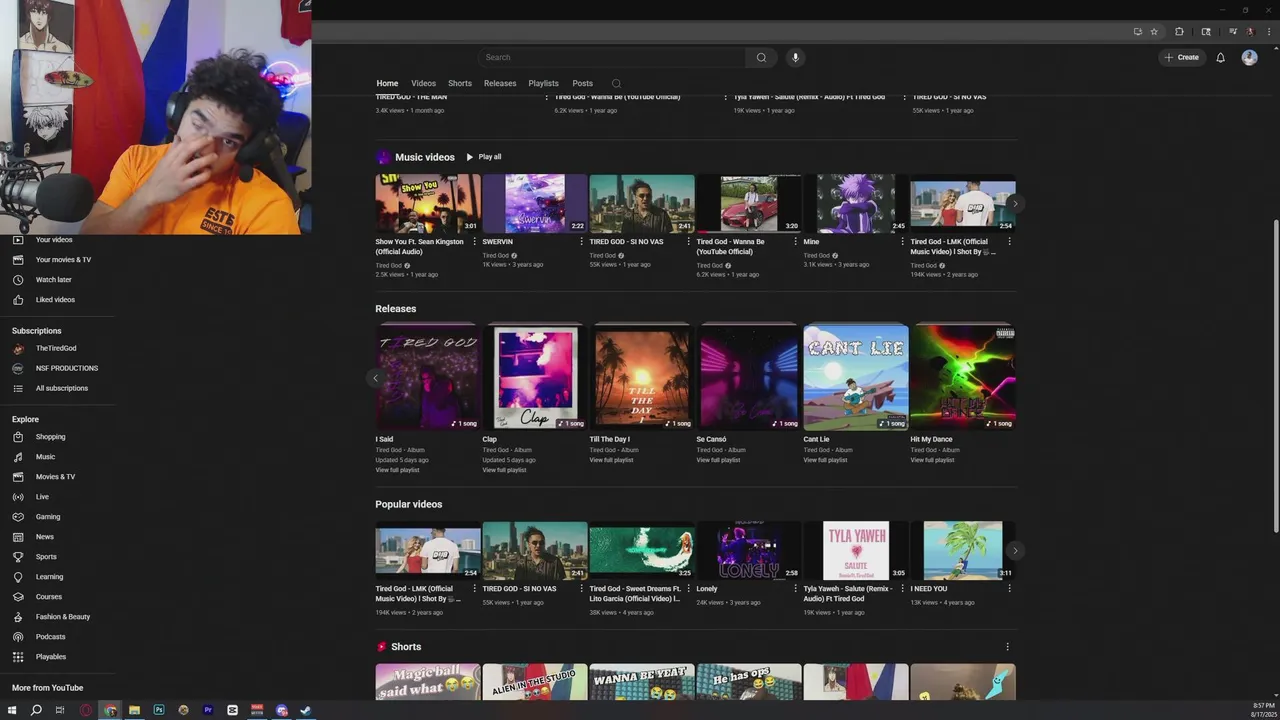1280x720 pixels.
Task: Open Premiere Pro from the taskbar
Action: point(208,710)
